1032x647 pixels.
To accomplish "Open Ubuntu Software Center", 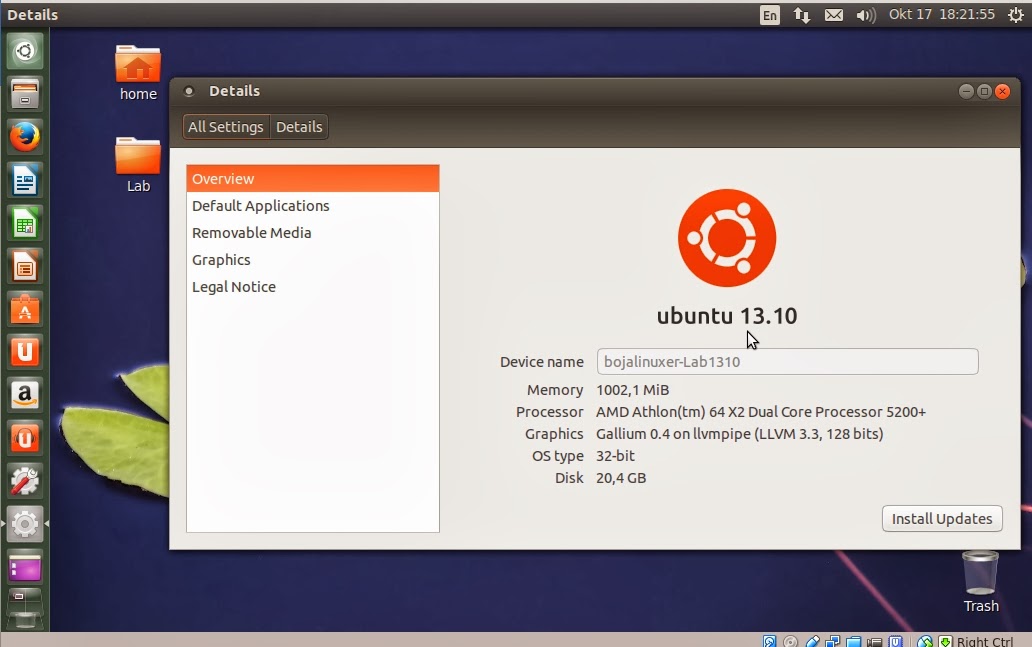I will point(23,309).
